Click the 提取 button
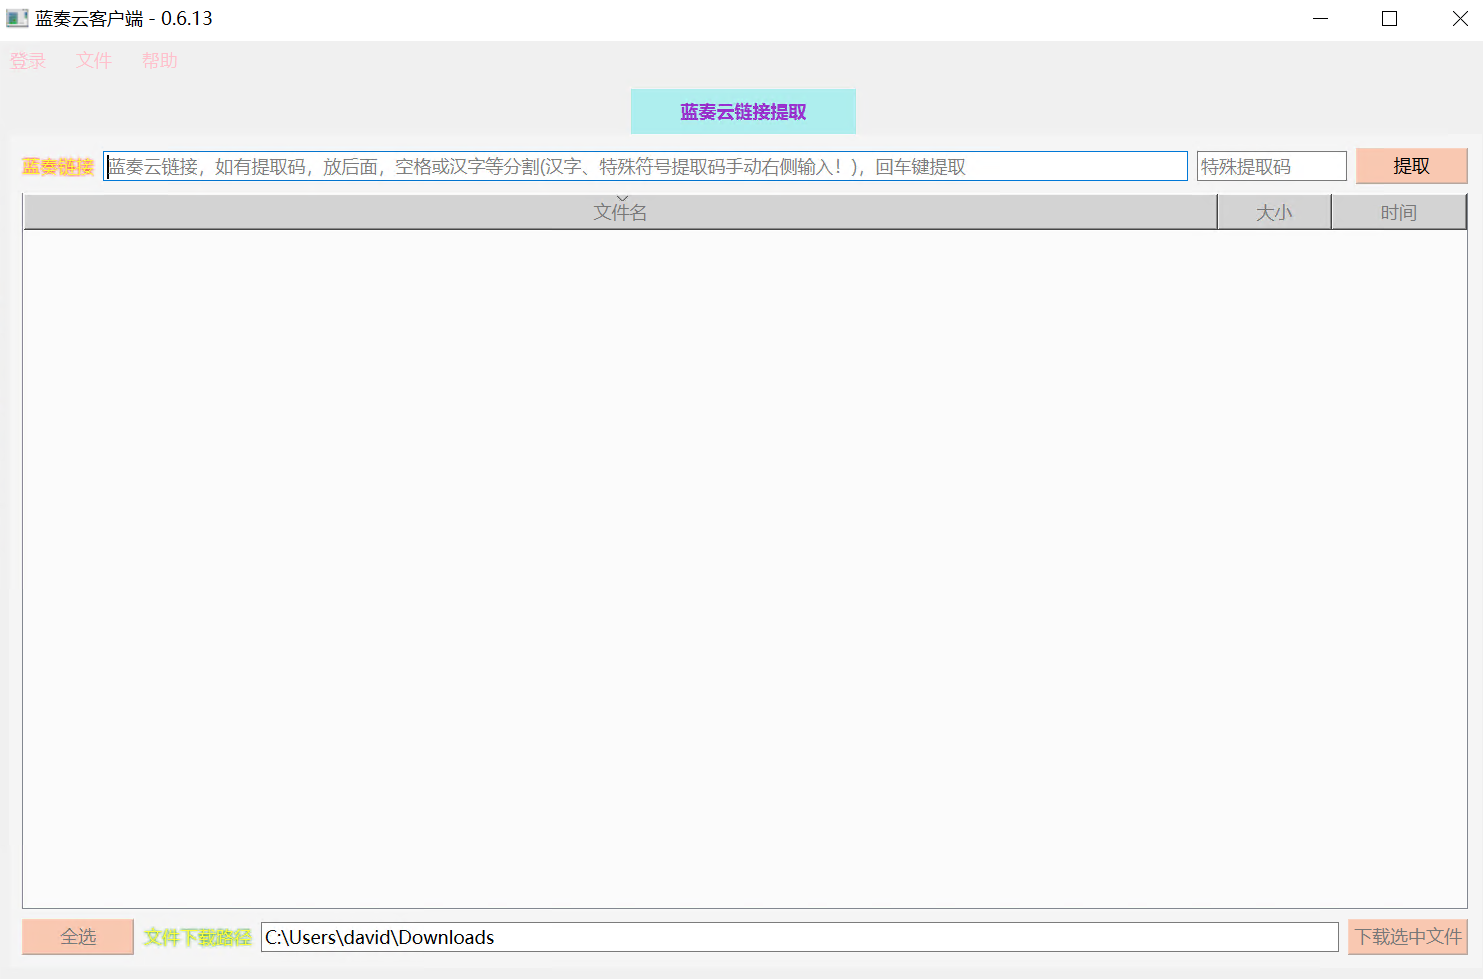Screen dimensions: 1483x979 pos(1411,166)
